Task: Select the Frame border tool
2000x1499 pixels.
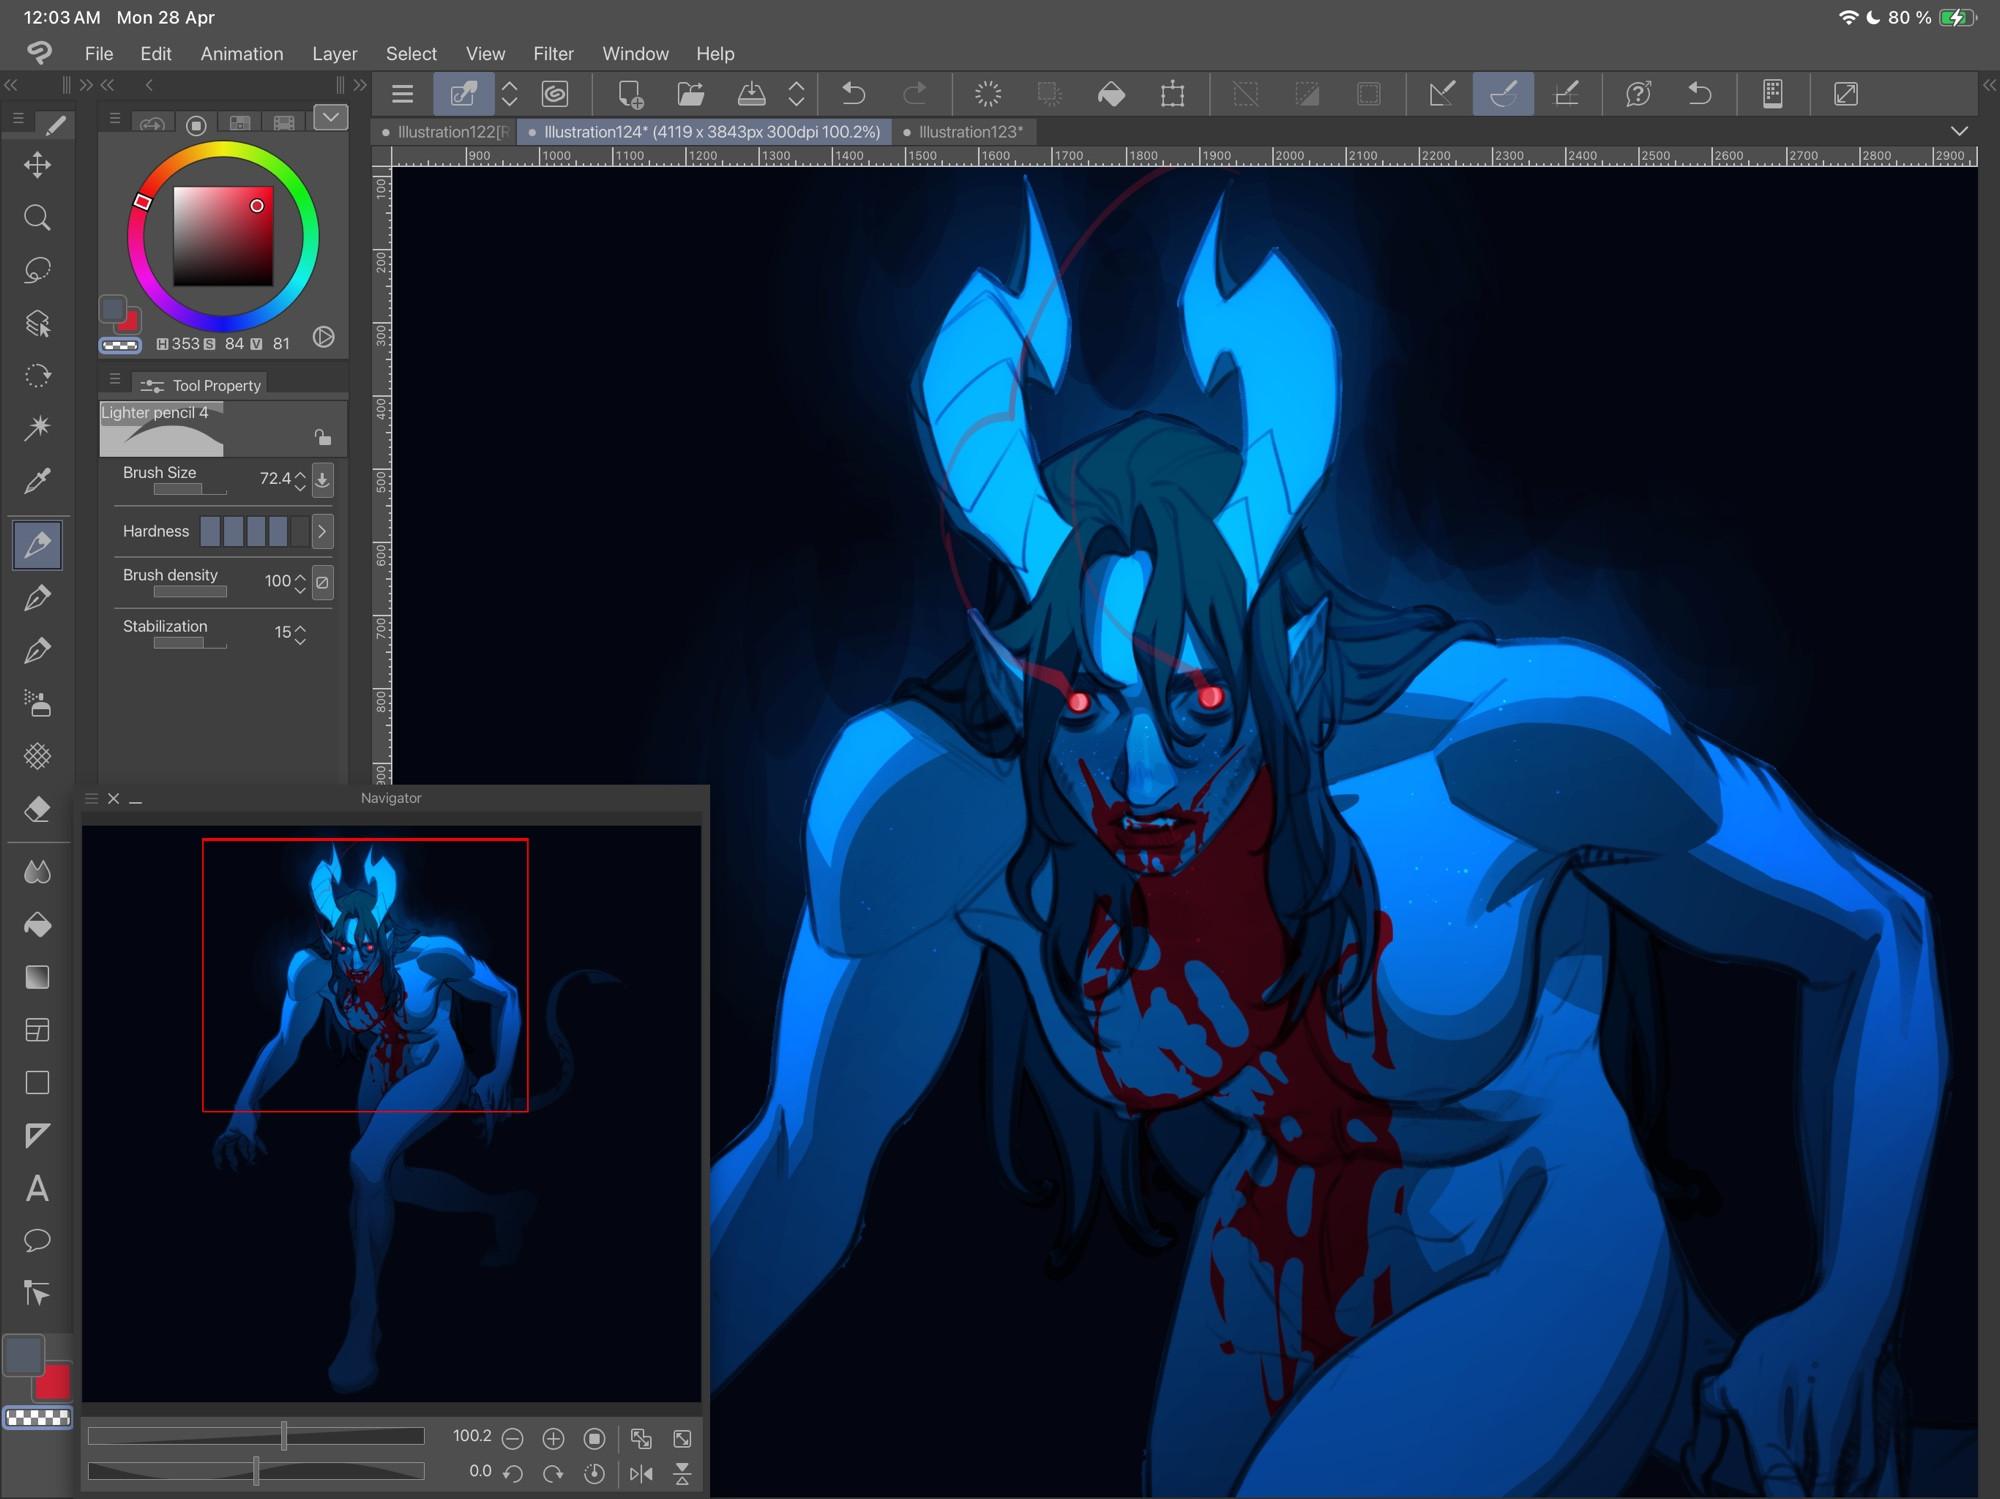Action: [x=37, y=1030]
